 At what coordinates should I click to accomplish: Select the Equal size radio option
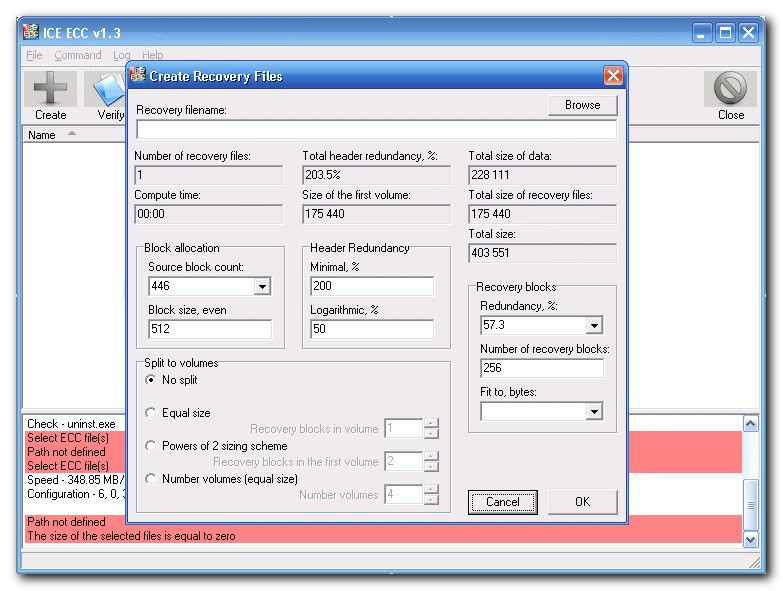[150, 413]
